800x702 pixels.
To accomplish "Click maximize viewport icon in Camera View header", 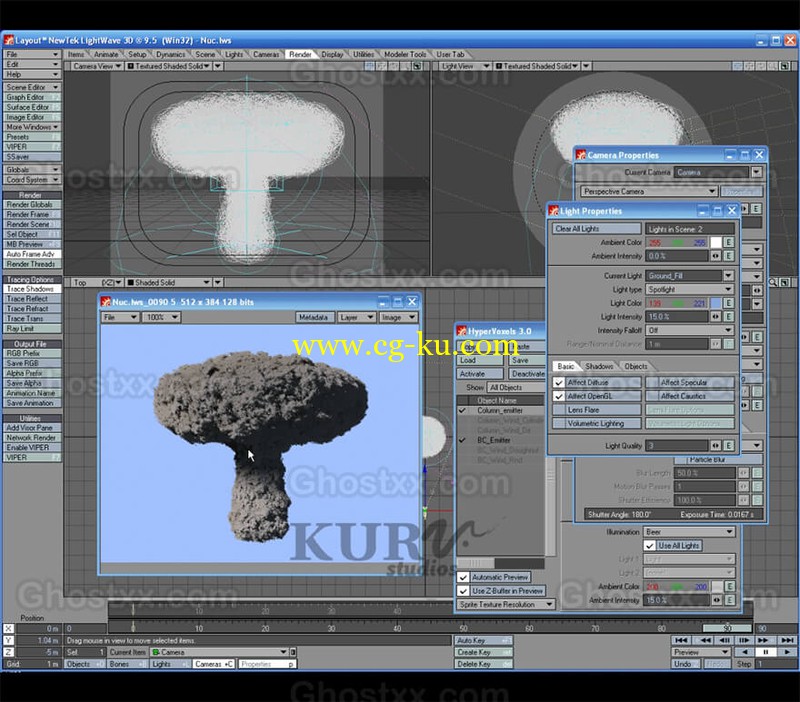I will coord(417,66).
